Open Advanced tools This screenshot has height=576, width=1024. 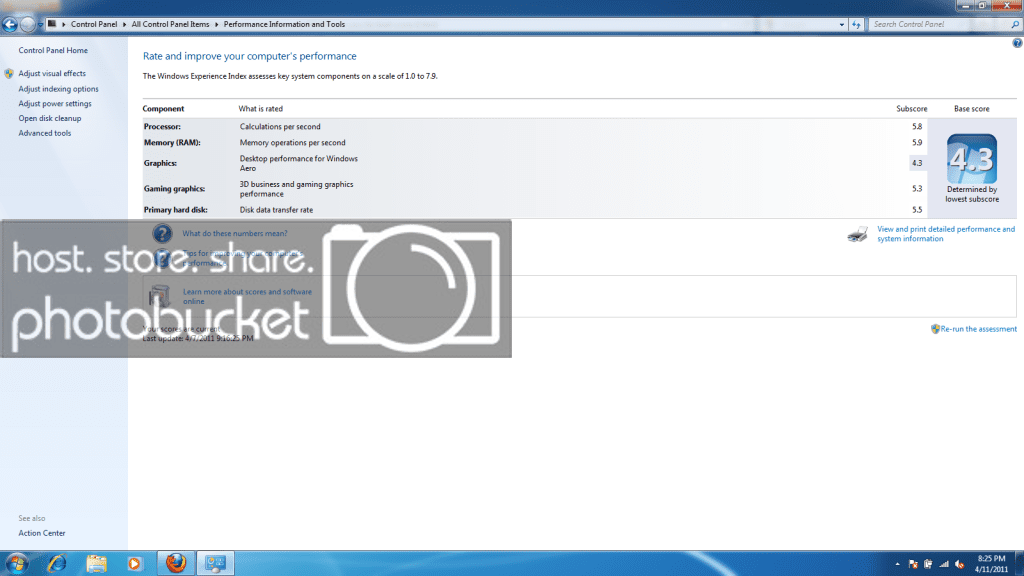click(x=44, y=133)
